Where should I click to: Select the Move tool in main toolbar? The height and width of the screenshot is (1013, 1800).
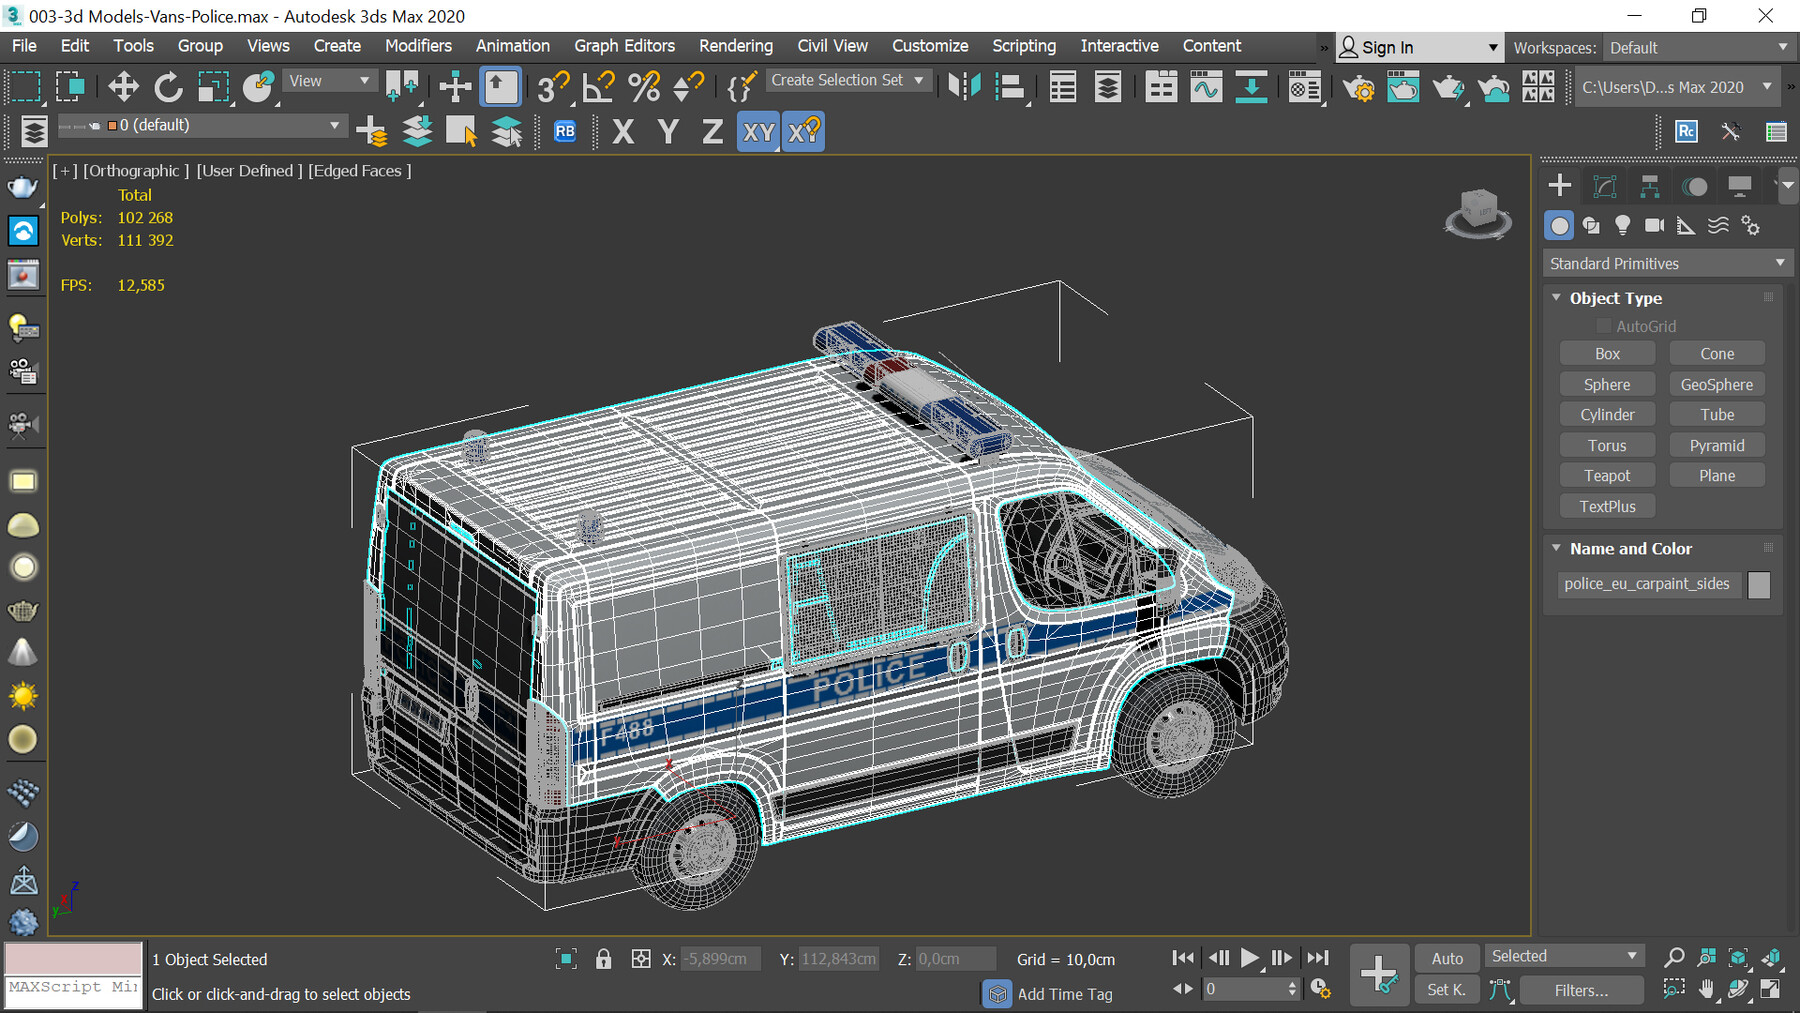(123, 87)
